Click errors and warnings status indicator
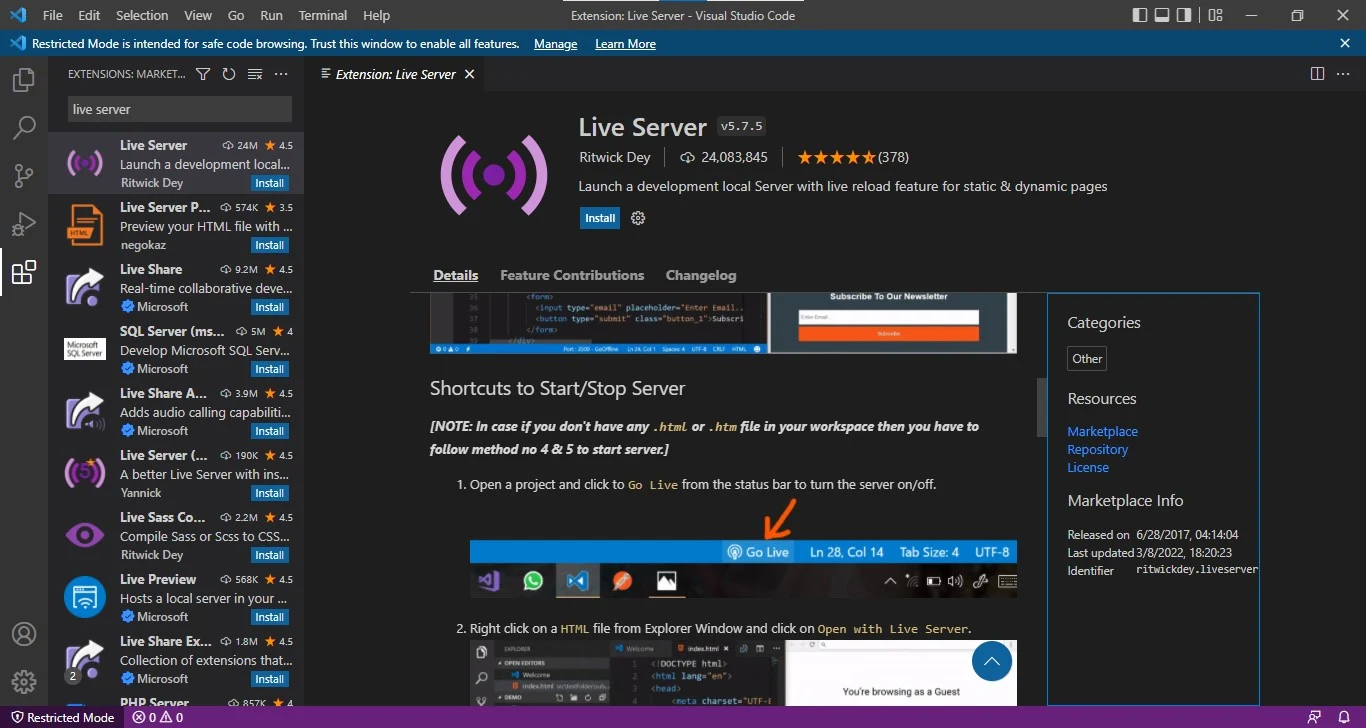The height and width of the screenshot is (728, 1366). [158, 717]
